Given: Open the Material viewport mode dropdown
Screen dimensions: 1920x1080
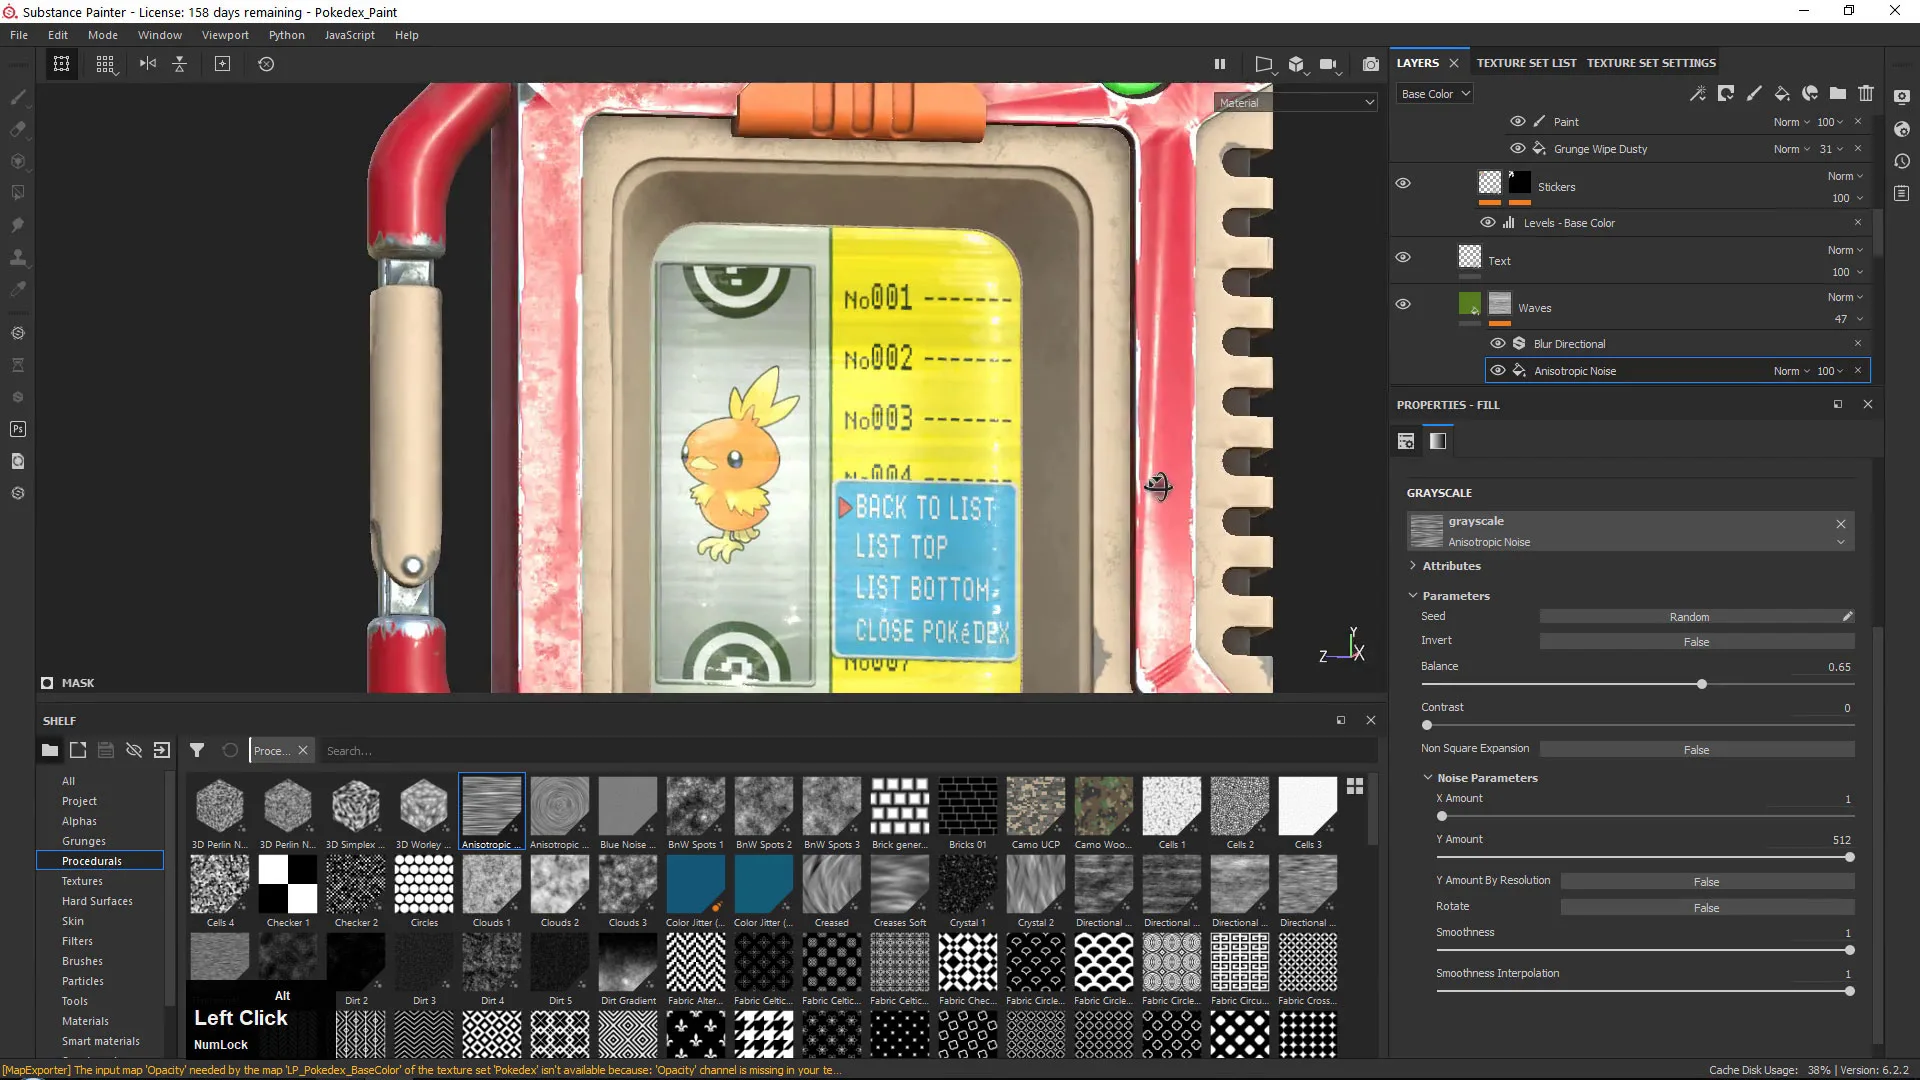Looking at the screenshot, I should point(1296,102).
